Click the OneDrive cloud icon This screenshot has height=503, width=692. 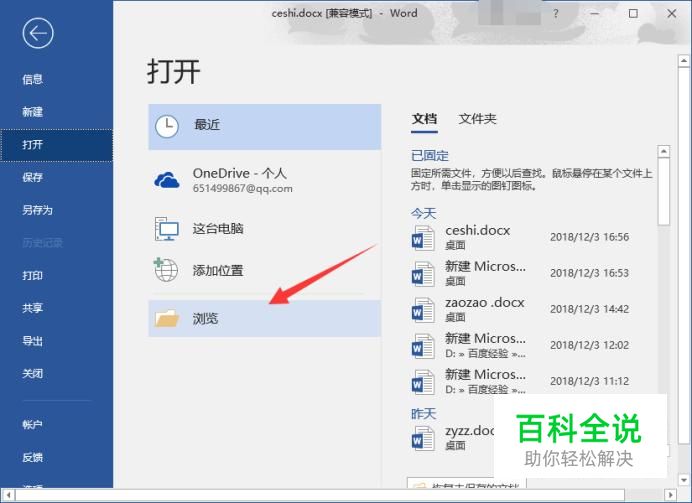point(167,180)
